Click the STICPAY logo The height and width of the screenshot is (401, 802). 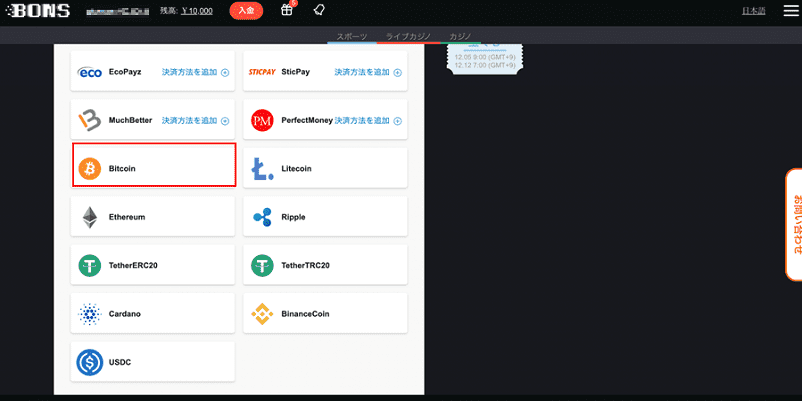coord(262,72)
